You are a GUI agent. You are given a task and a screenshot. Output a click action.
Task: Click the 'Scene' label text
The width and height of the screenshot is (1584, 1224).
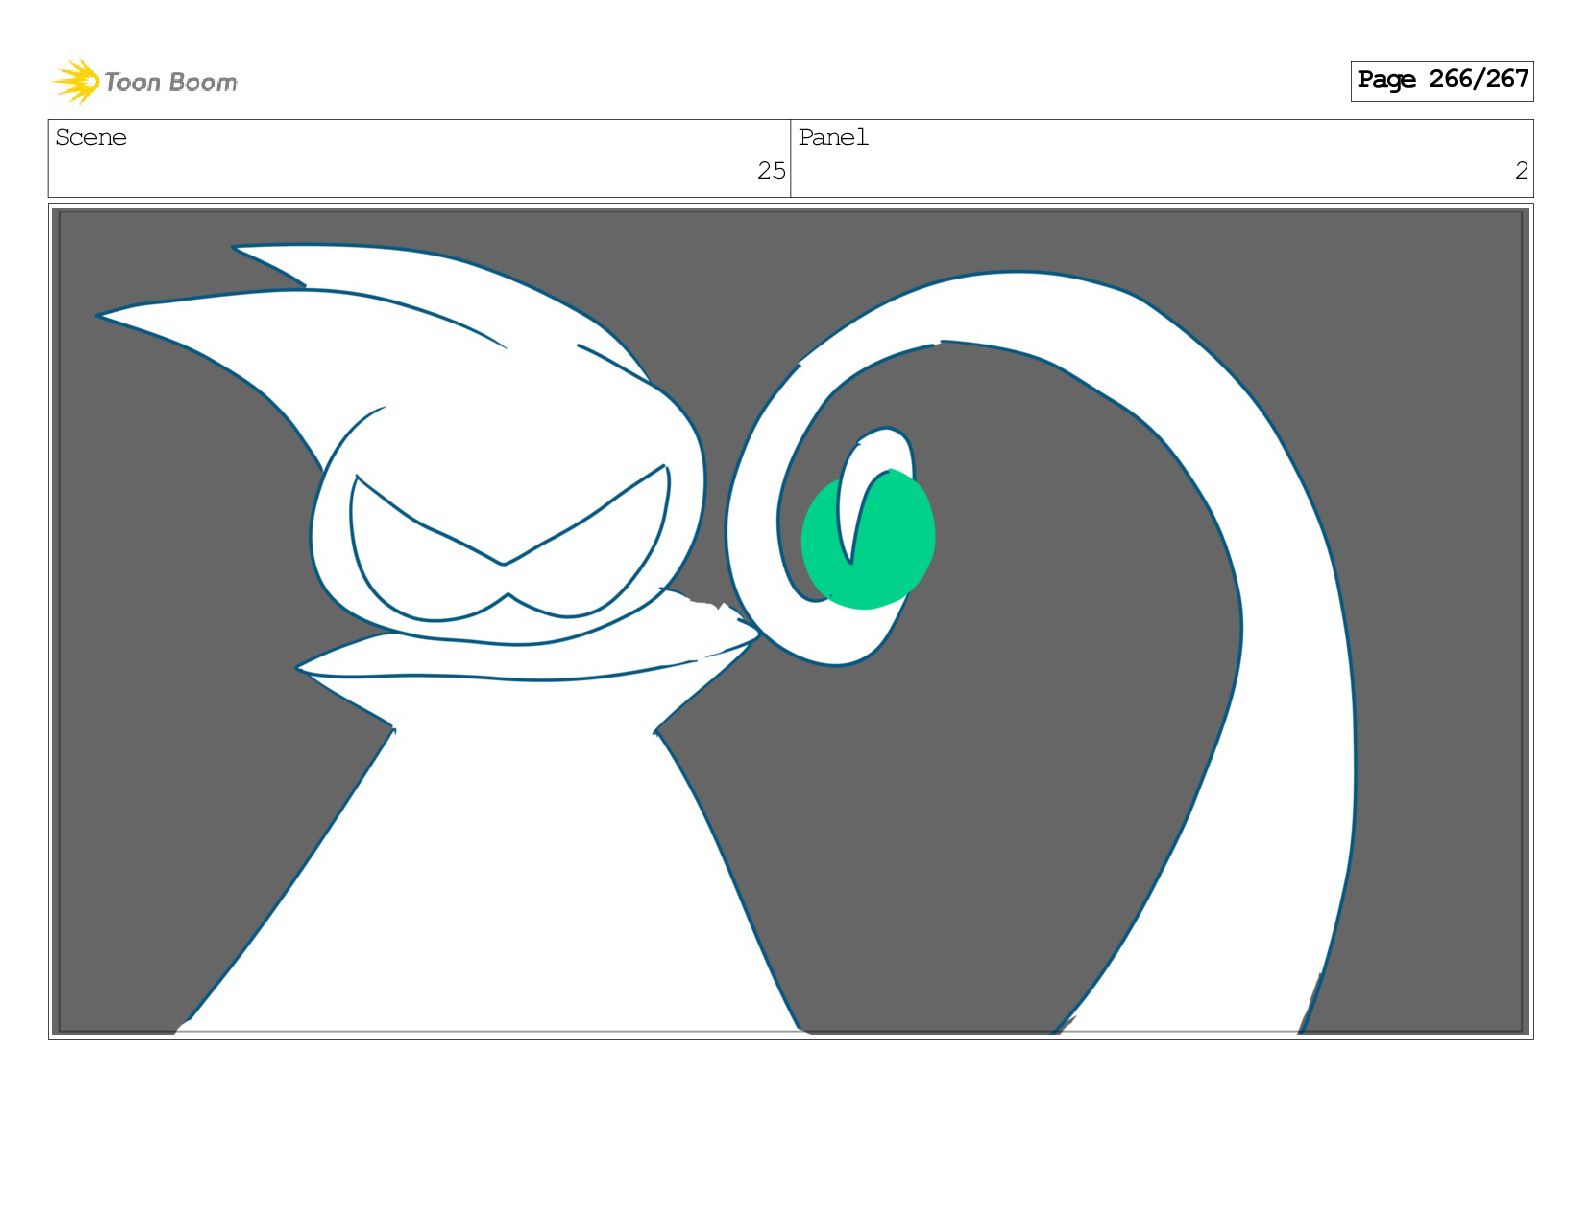[91, 138]
